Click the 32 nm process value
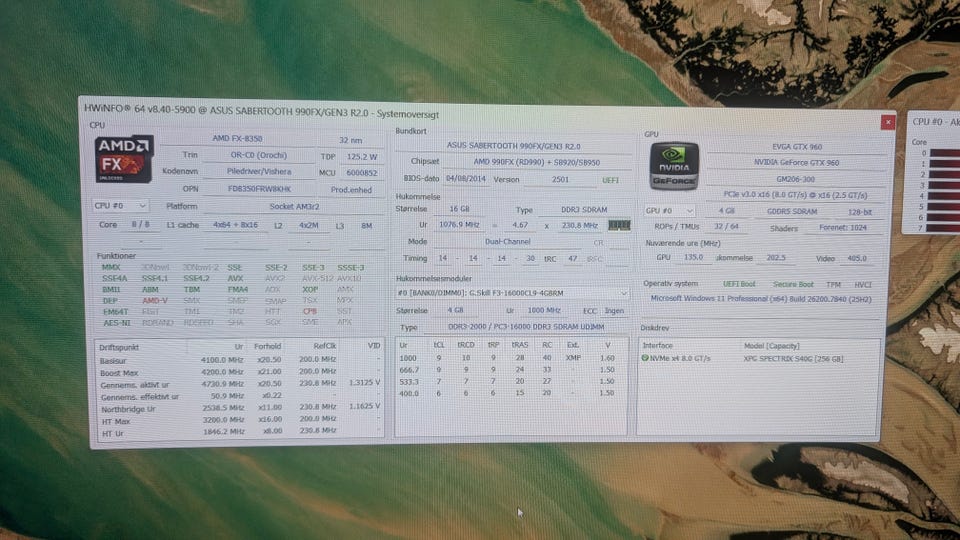The height and width of the screenshot is (540, 960). (x=351, y=140)
